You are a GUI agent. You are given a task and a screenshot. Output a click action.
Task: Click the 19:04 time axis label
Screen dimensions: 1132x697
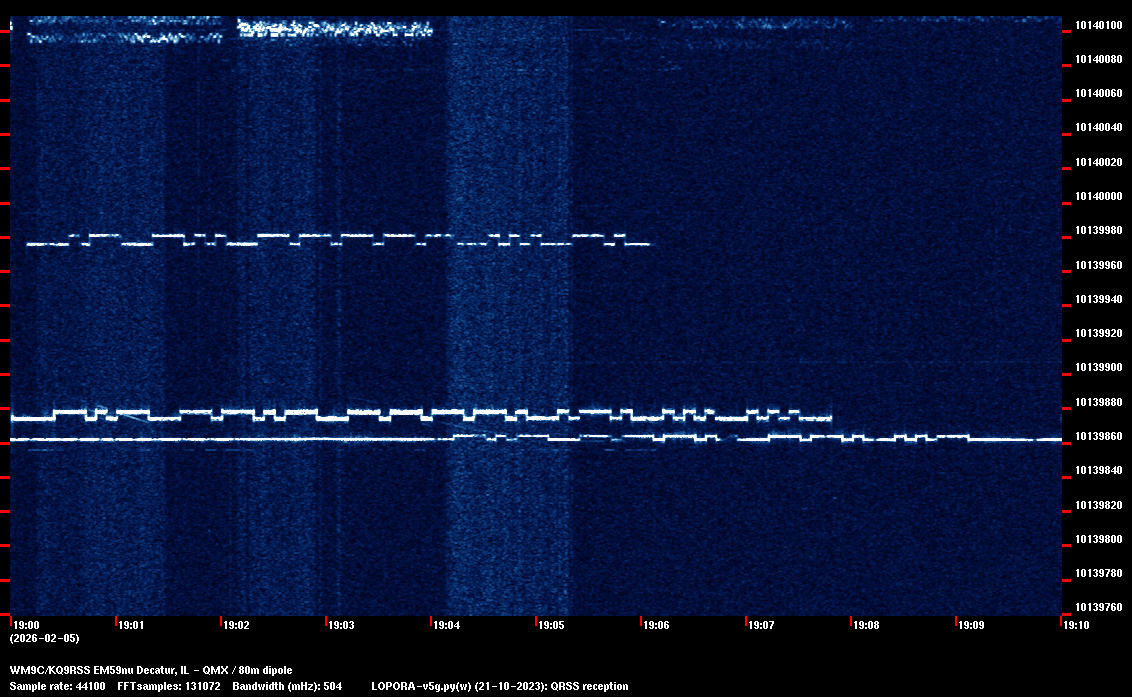coord(447,625)
